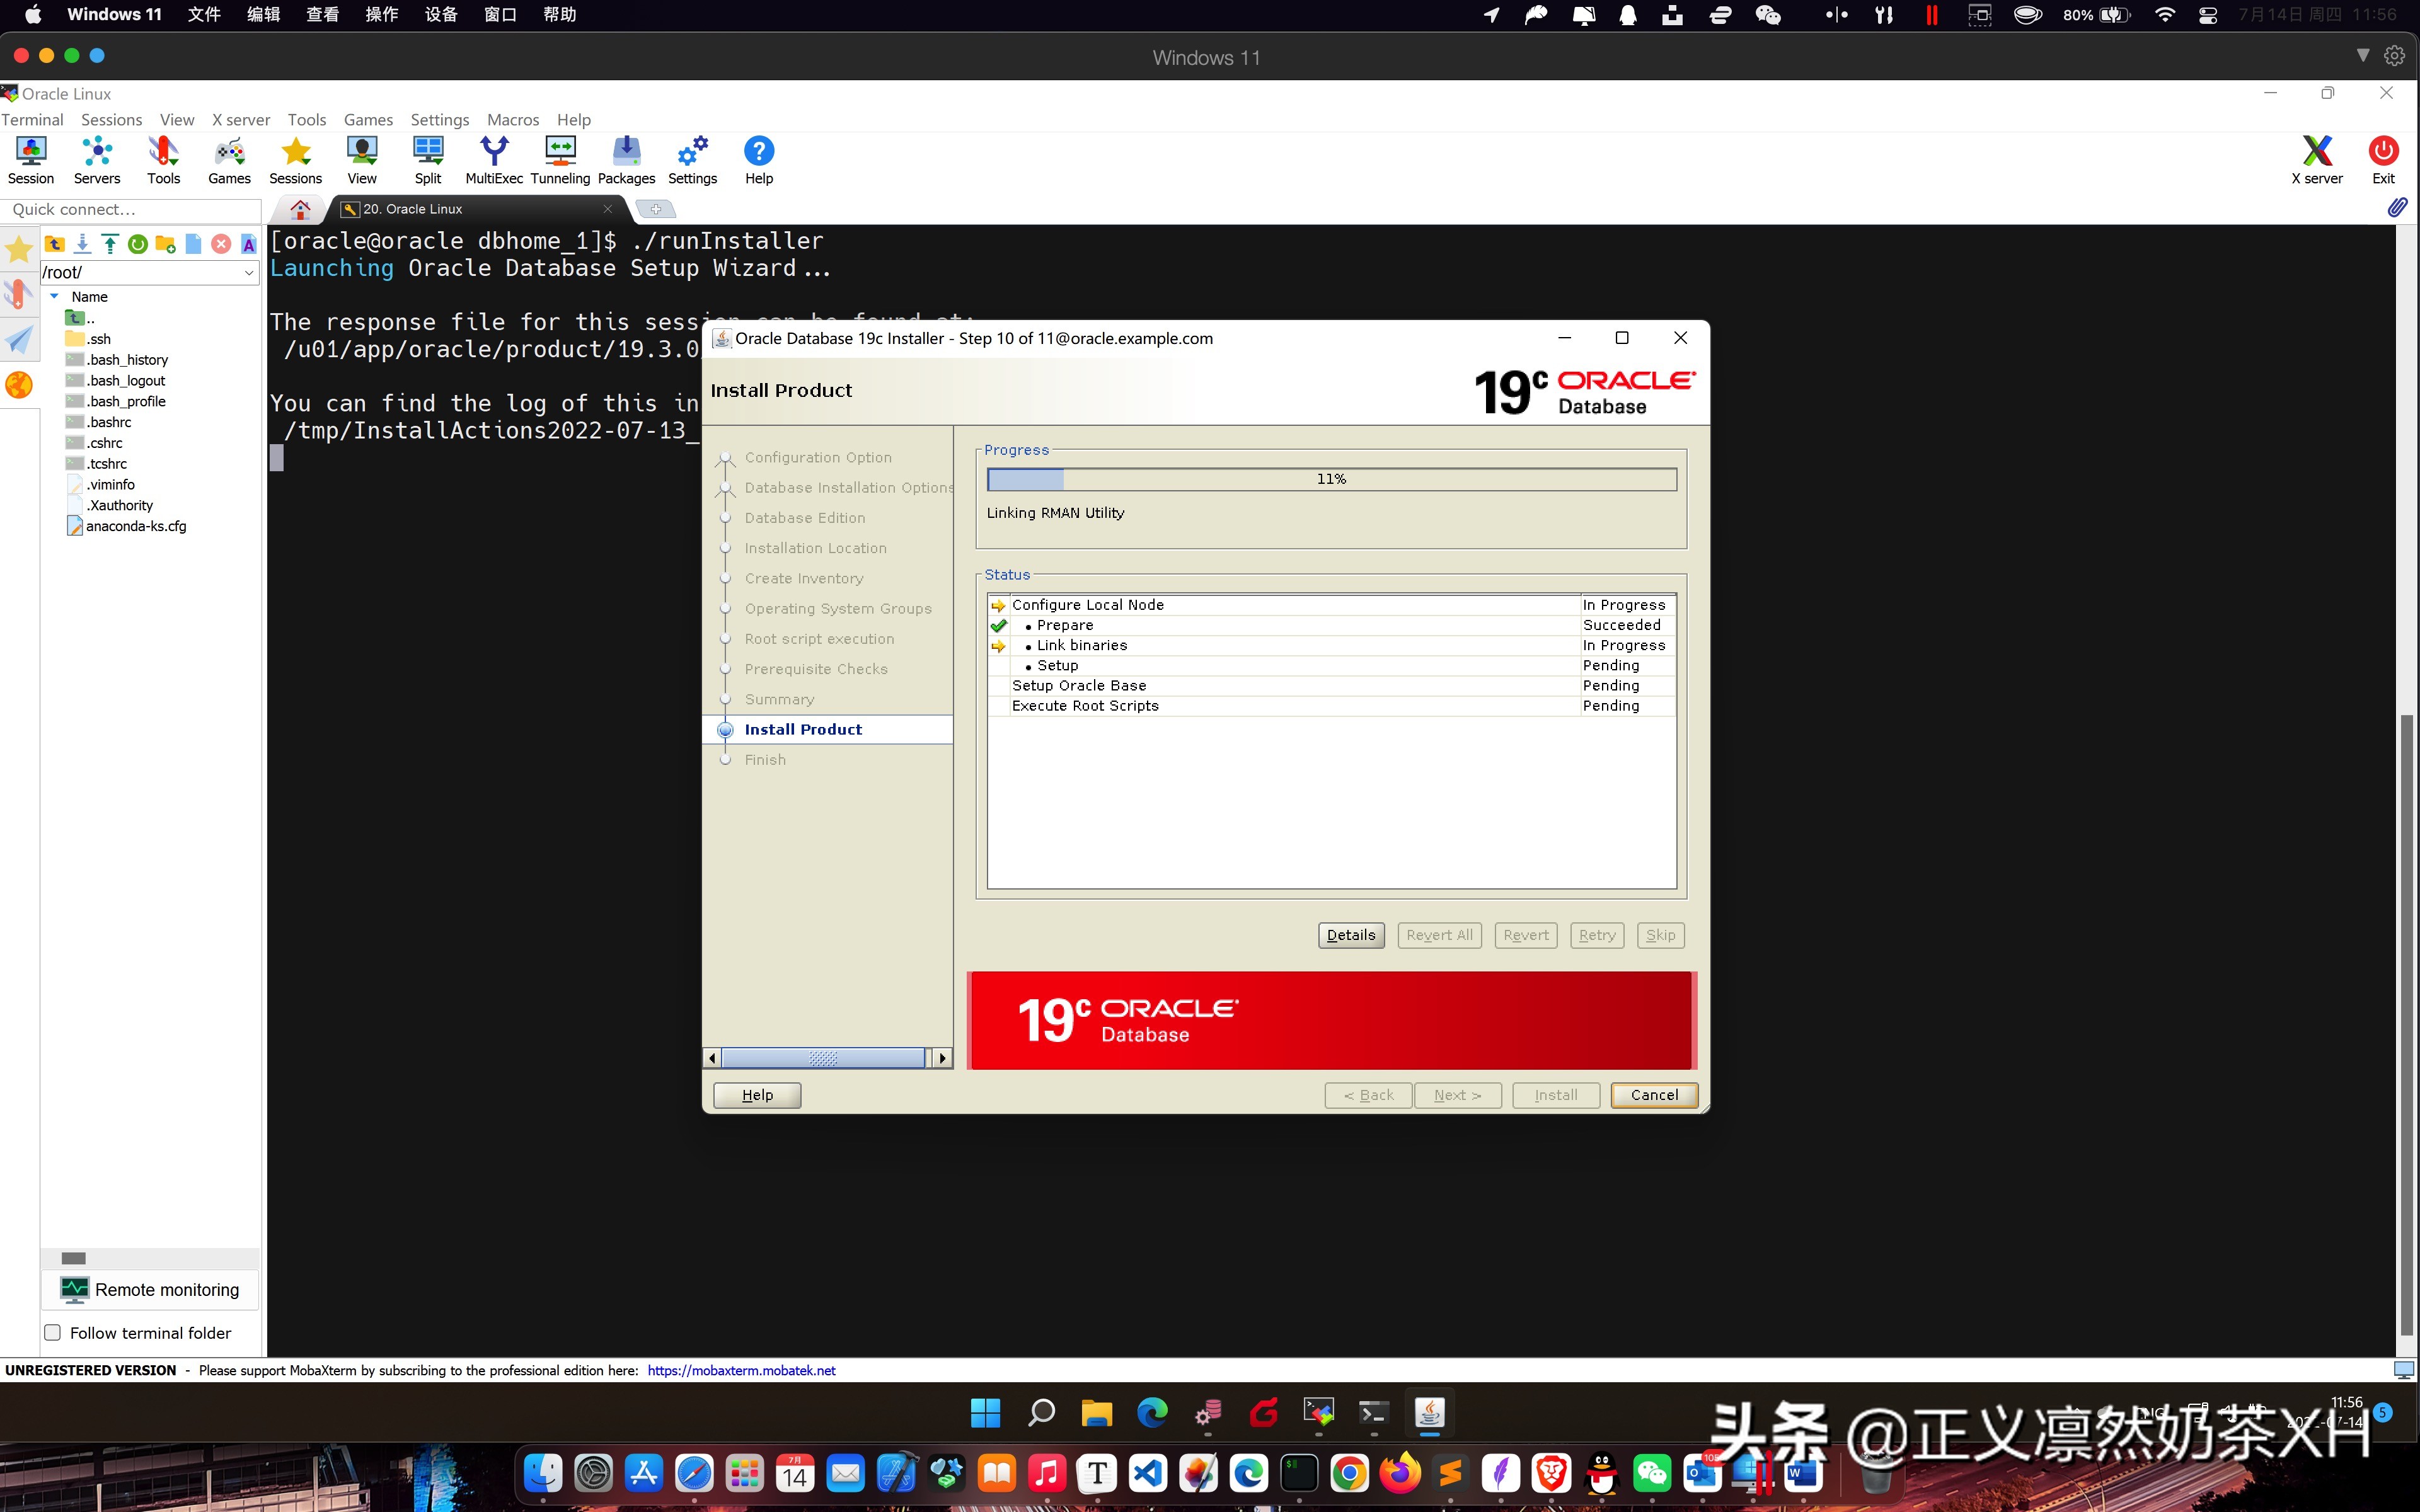Viewport: 2420px width, 1512px height.
Task: Split the terminal view
Action: point(427,160)
